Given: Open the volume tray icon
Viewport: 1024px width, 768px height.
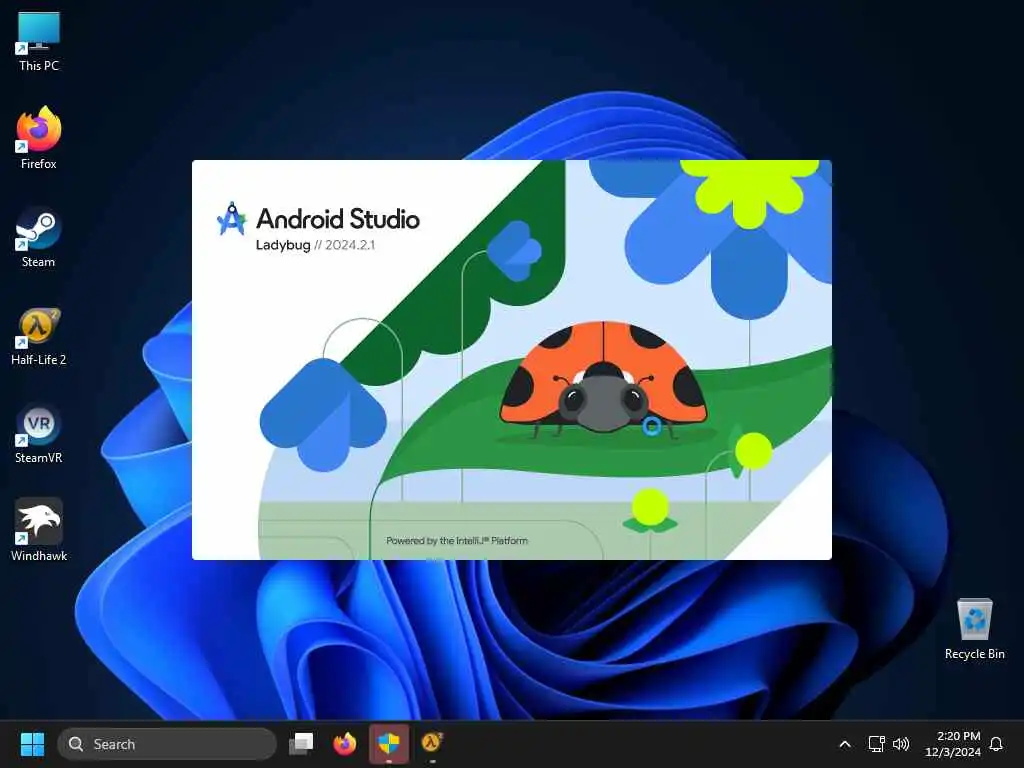Looking at the screenshot, I should coord(901,744).
